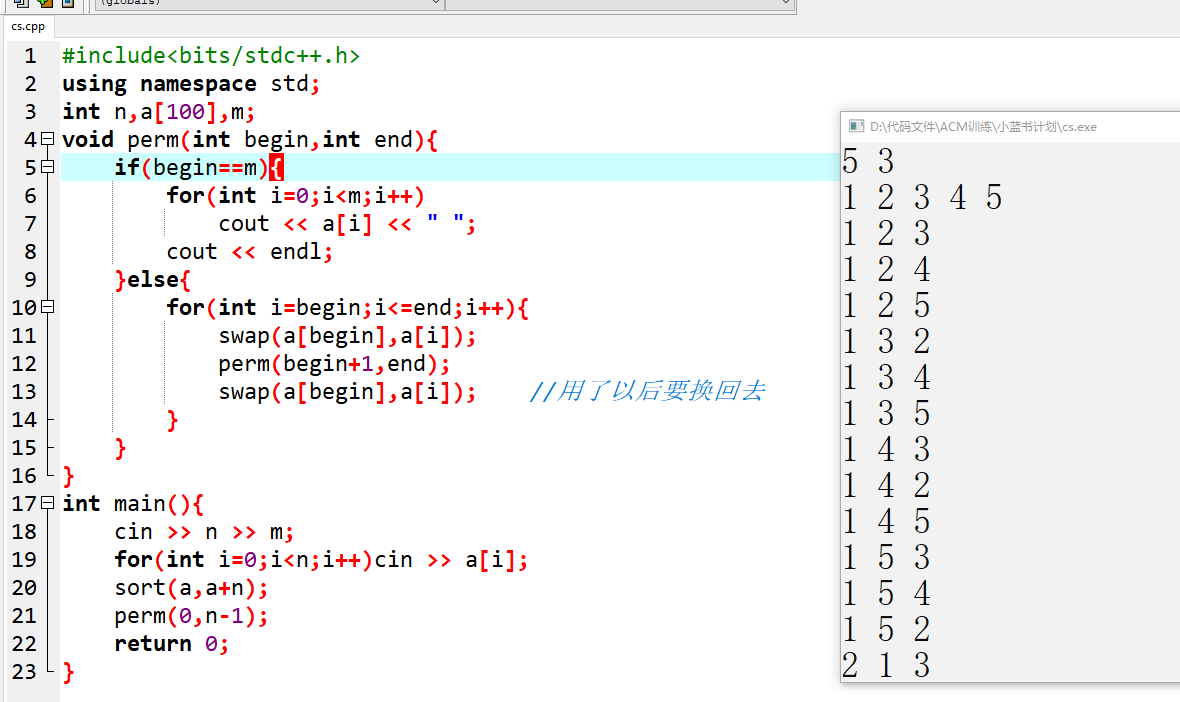1180x702 pixels.
Task: Click the '}else{' line
Action: (x=153, y=279)
